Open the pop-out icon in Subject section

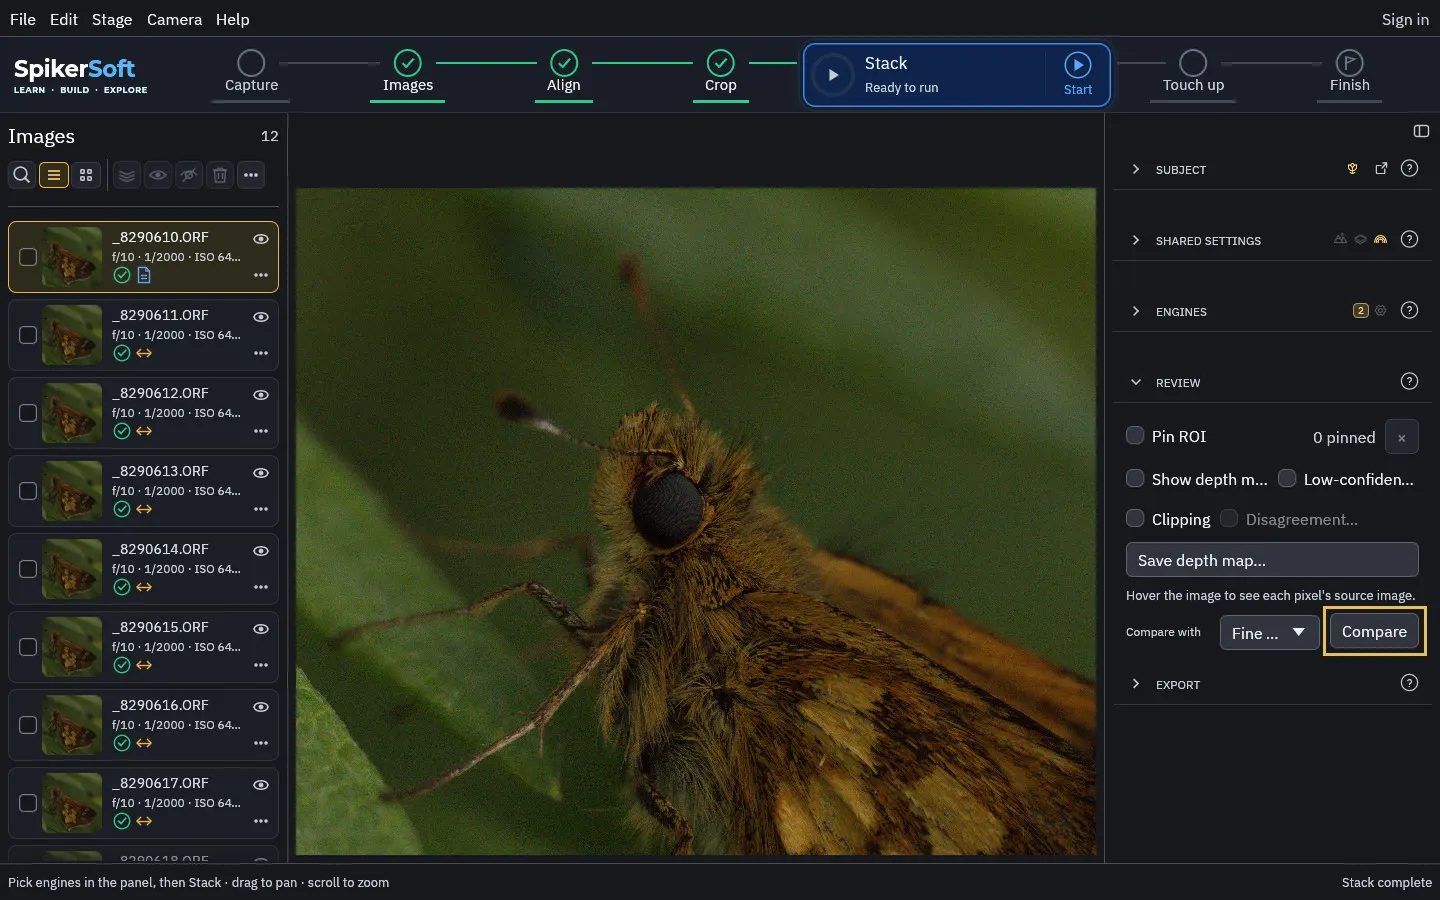coord(1381,169)
